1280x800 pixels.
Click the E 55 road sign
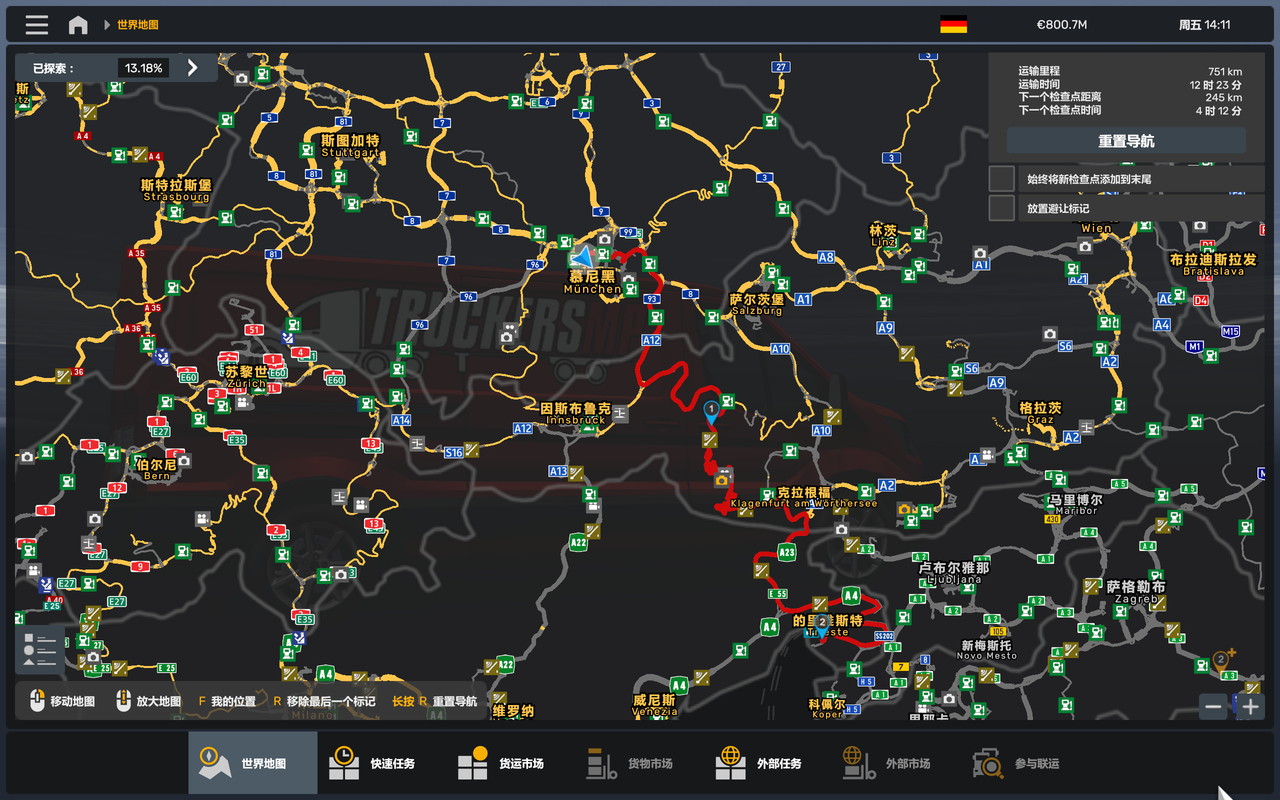[x=778, y=594]
